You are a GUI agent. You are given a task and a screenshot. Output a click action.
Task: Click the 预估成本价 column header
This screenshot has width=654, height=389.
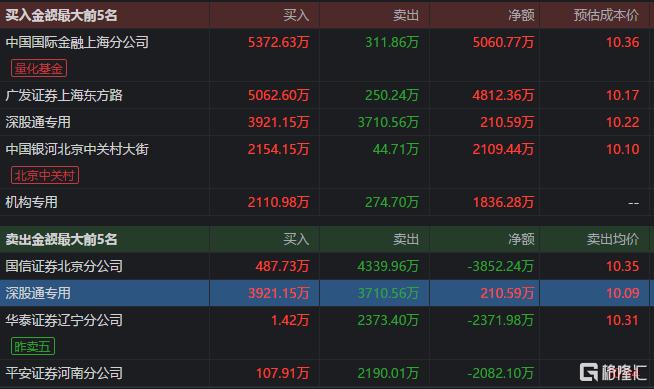click(x=606, y=15)
